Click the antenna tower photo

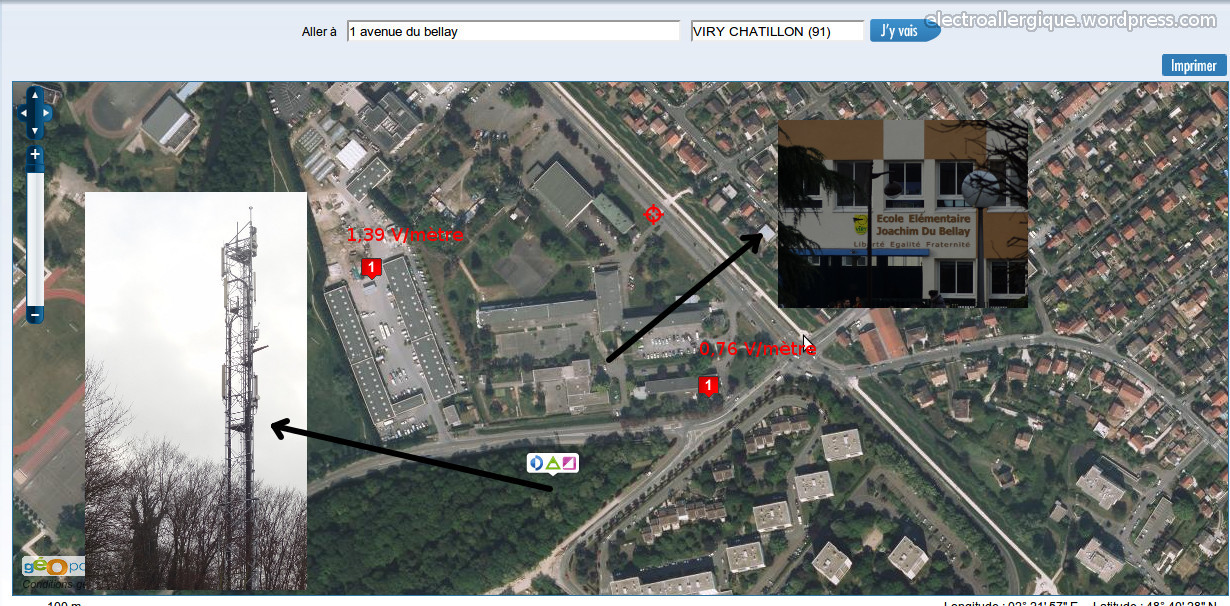point(195,390)
